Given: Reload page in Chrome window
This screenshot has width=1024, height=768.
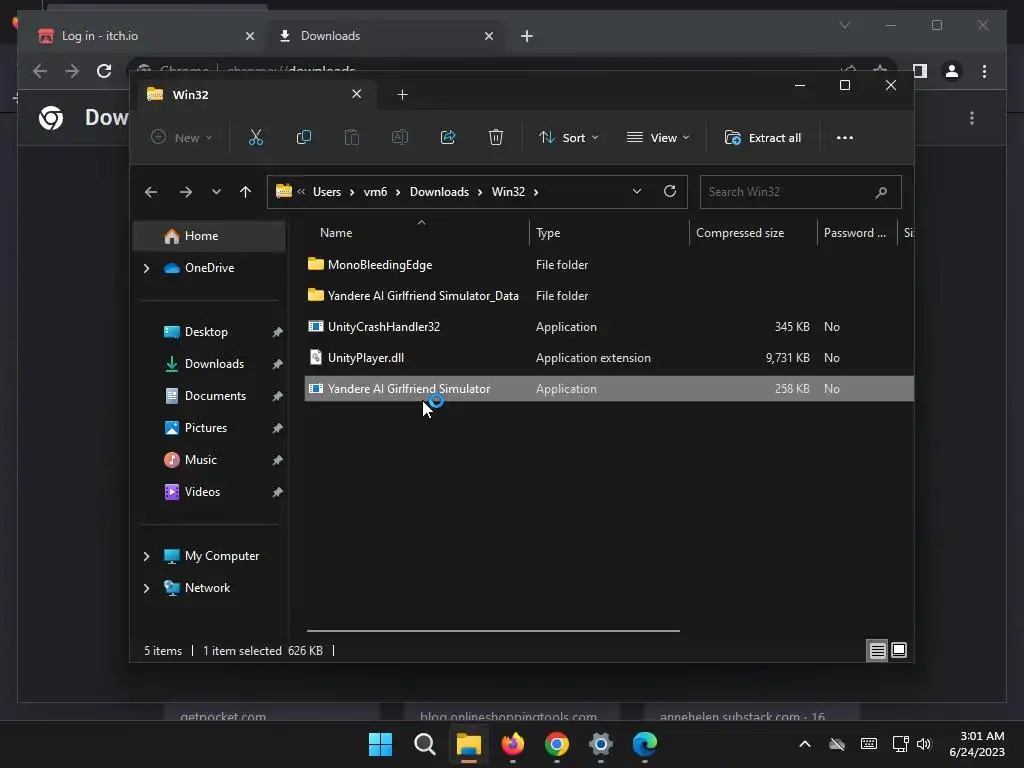Looking at the screenshot, I should 104,71.
